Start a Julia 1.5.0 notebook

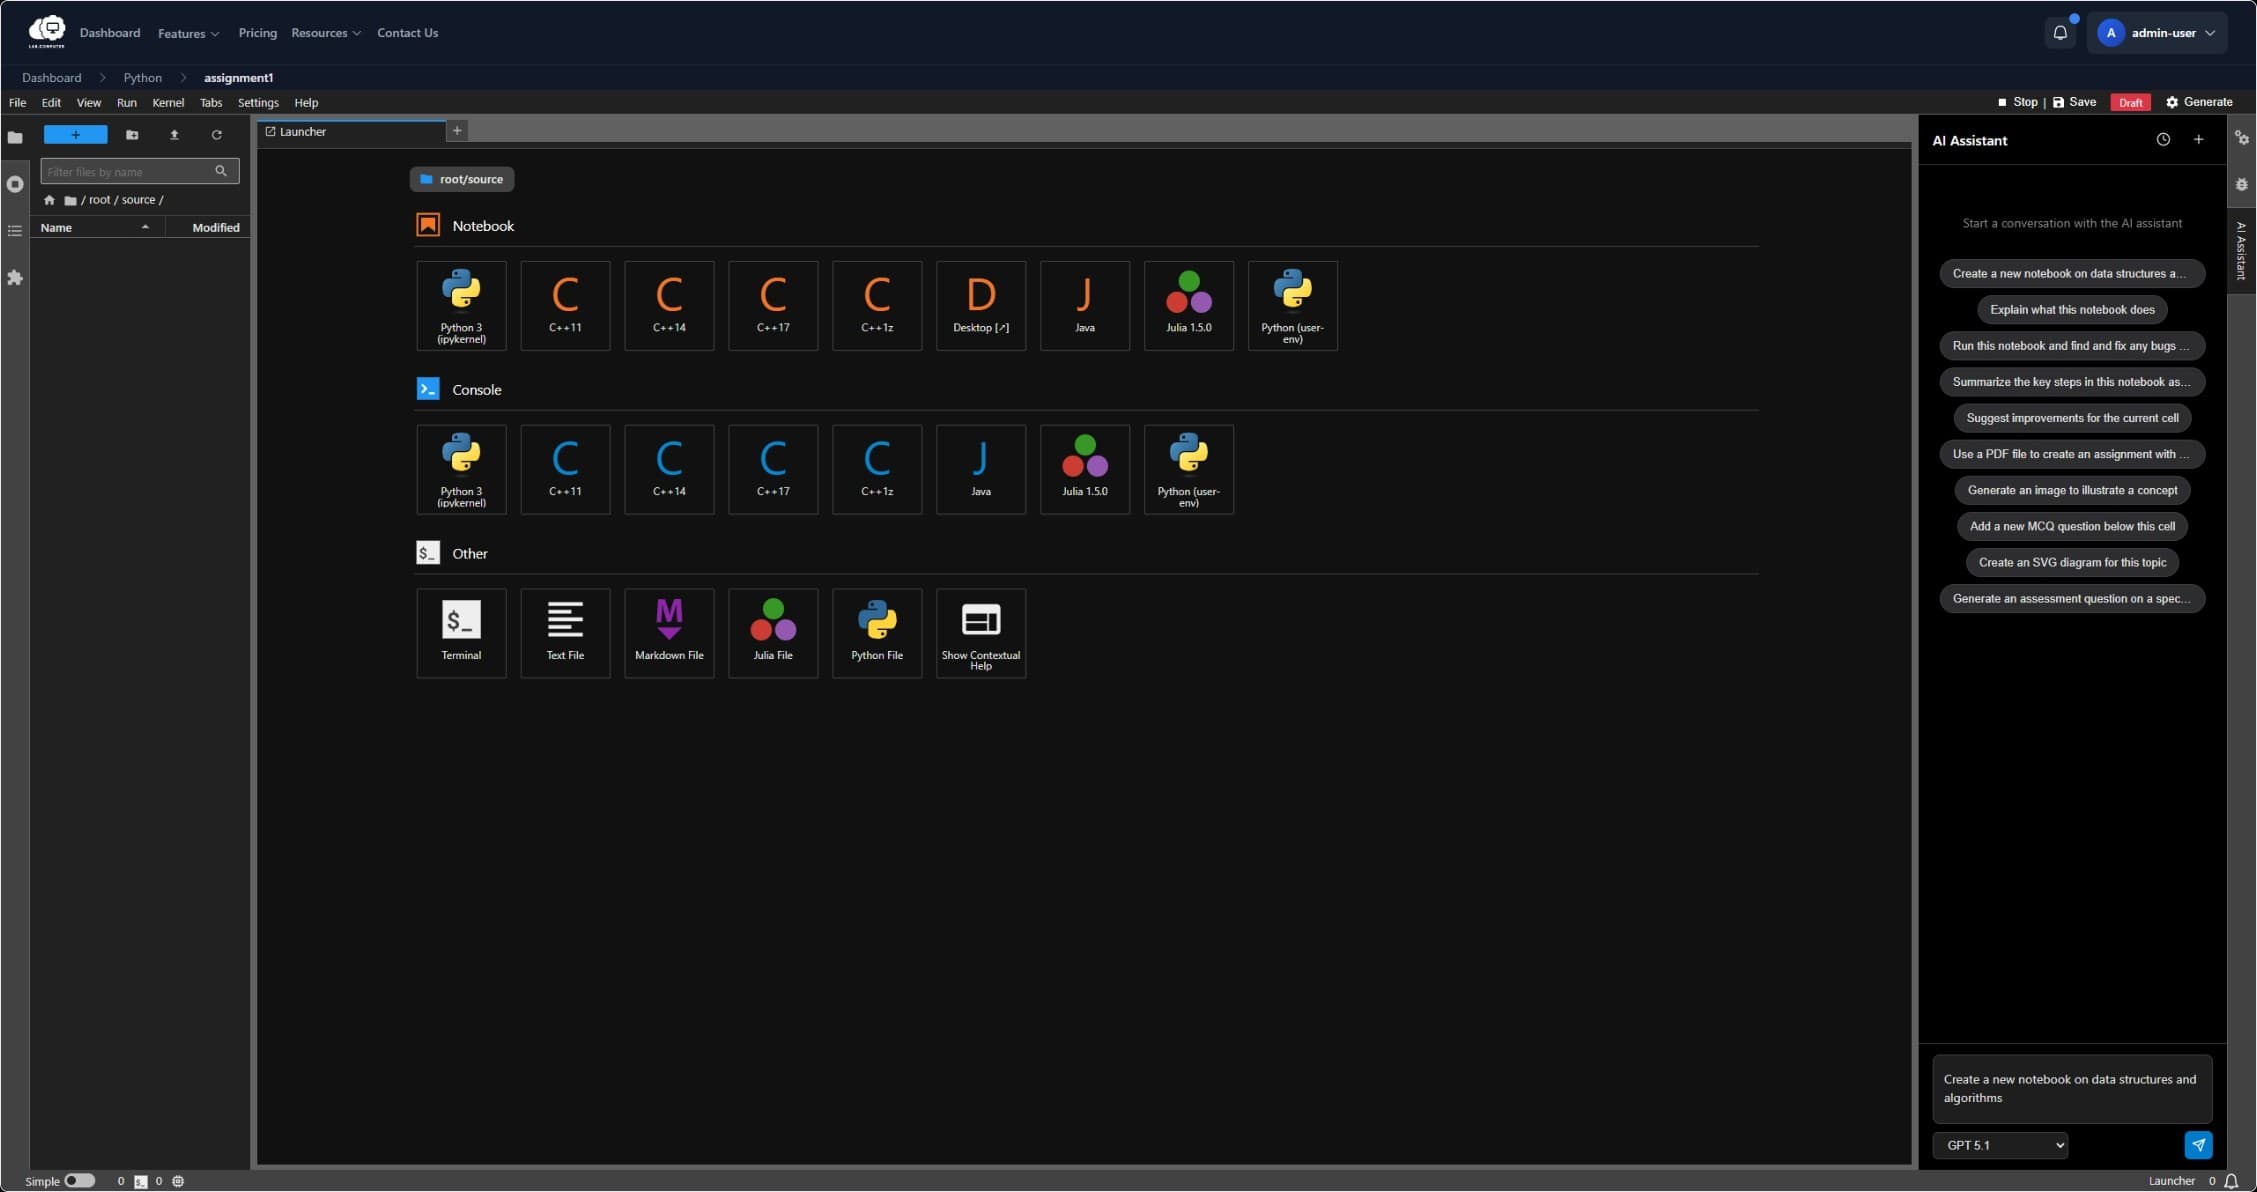point(1189,306)
